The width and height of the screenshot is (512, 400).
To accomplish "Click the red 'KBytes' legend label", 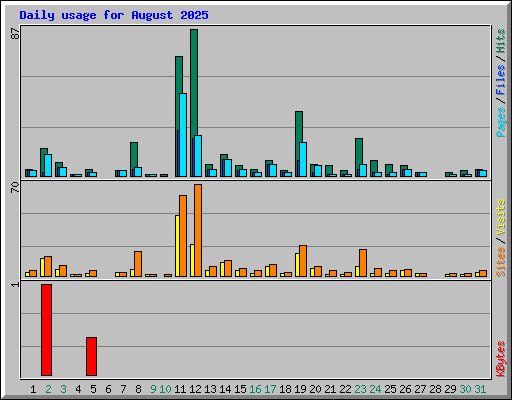I will (x=501, y=359).
